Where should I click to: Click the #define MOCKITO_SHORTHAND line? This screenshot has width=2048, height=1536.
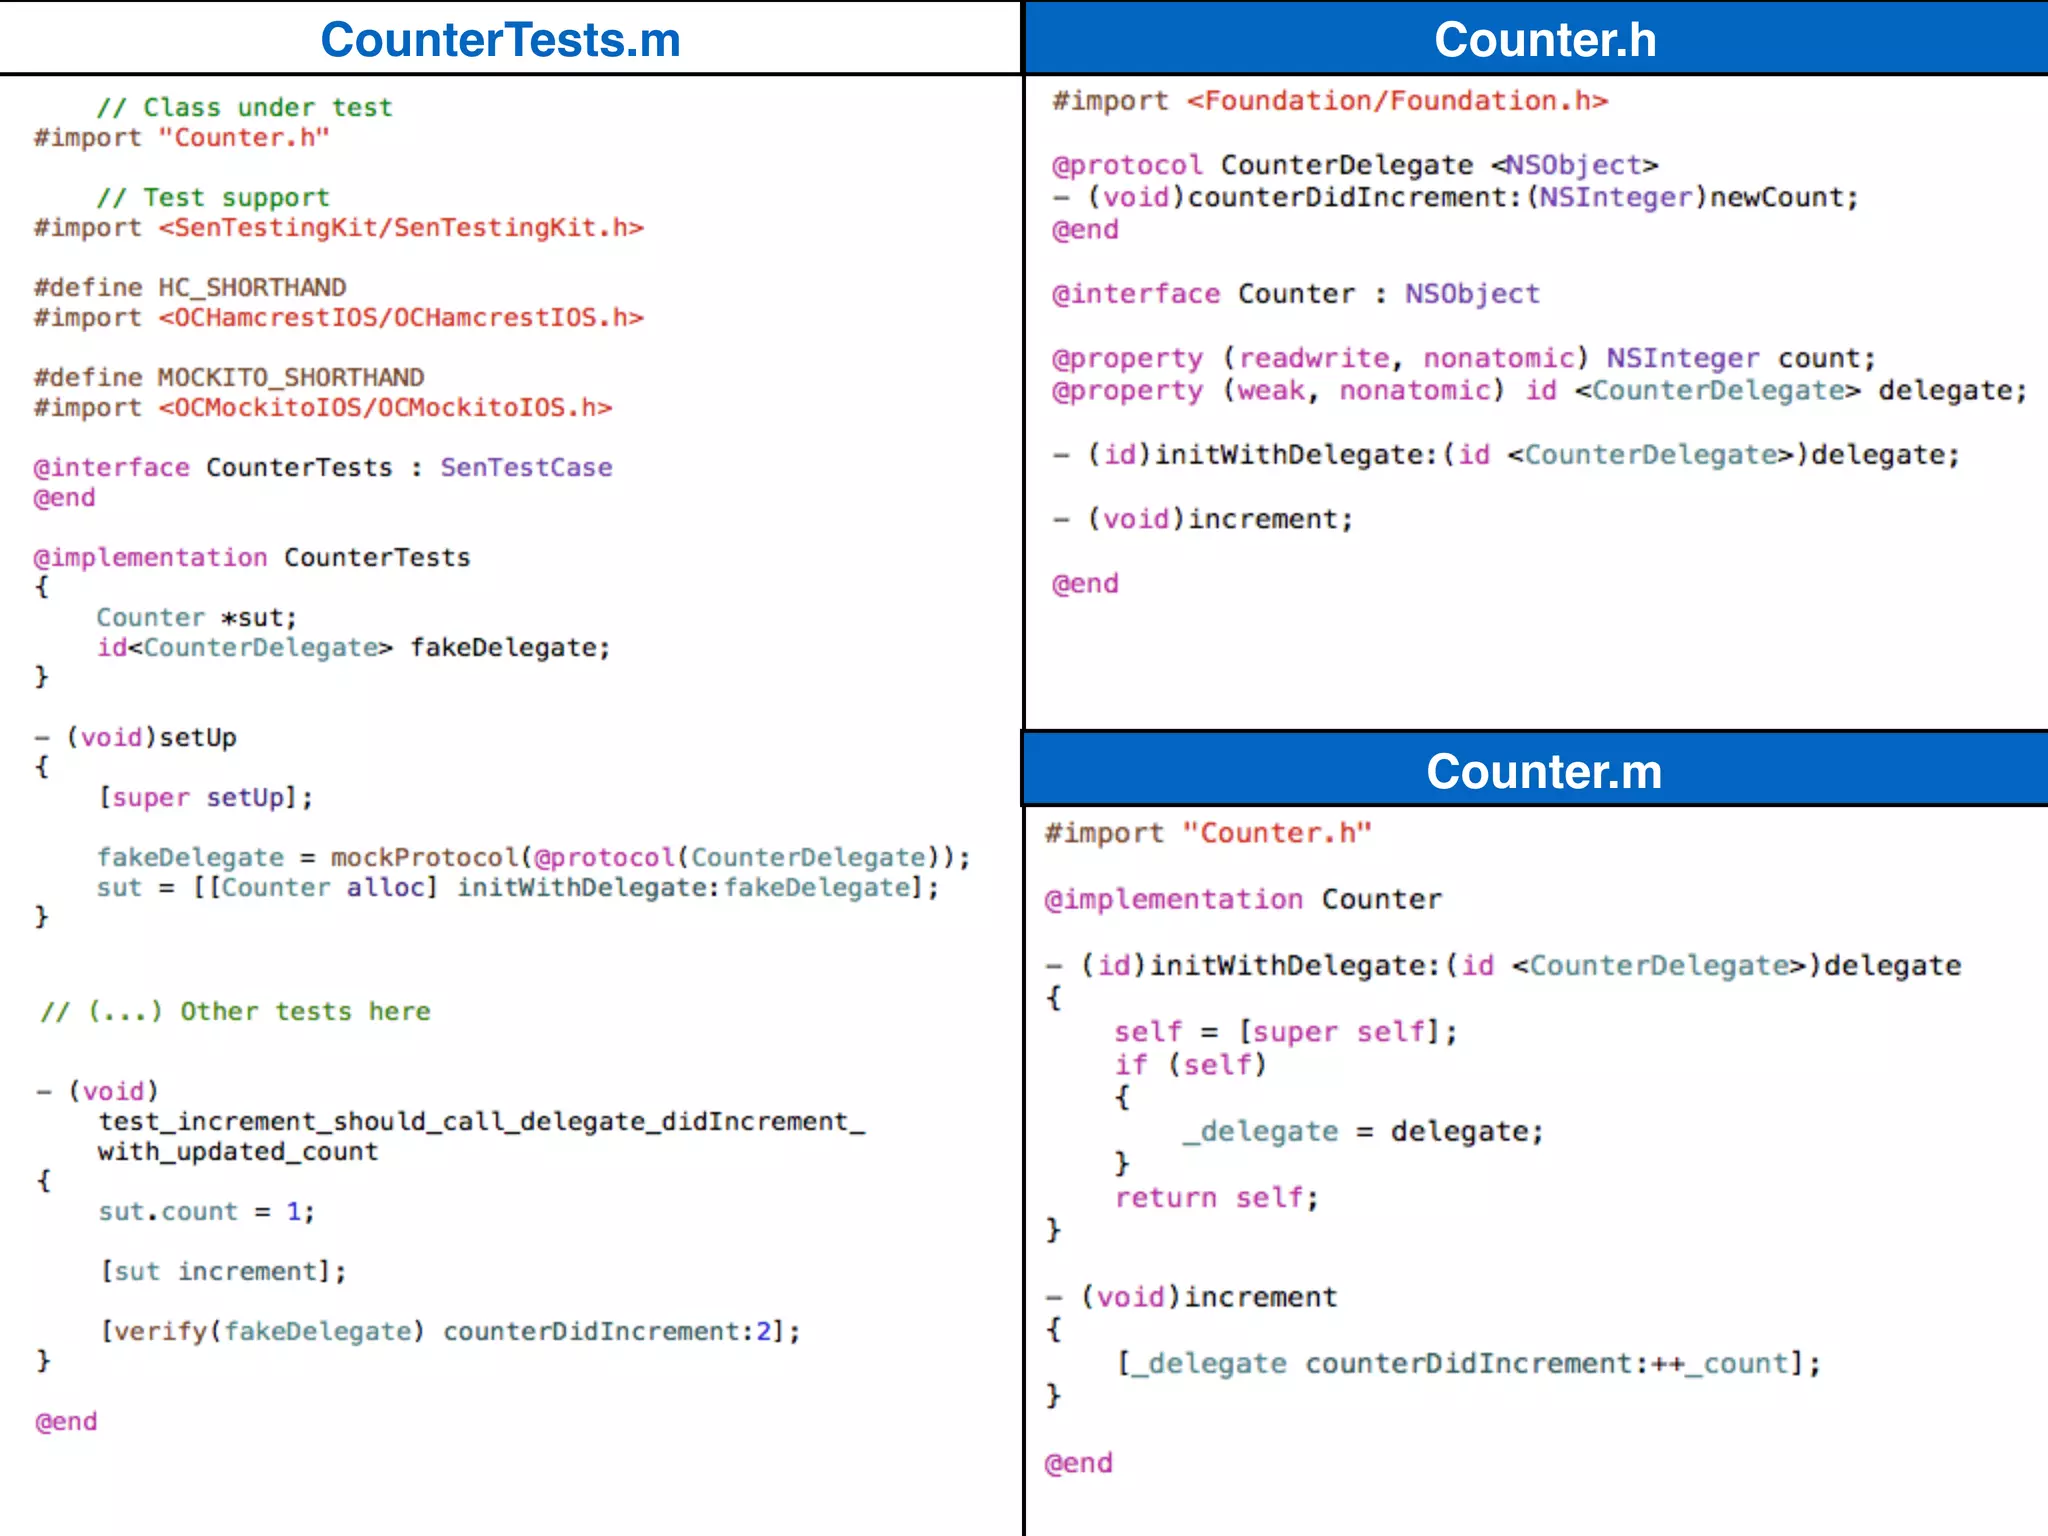coord(229,377)
